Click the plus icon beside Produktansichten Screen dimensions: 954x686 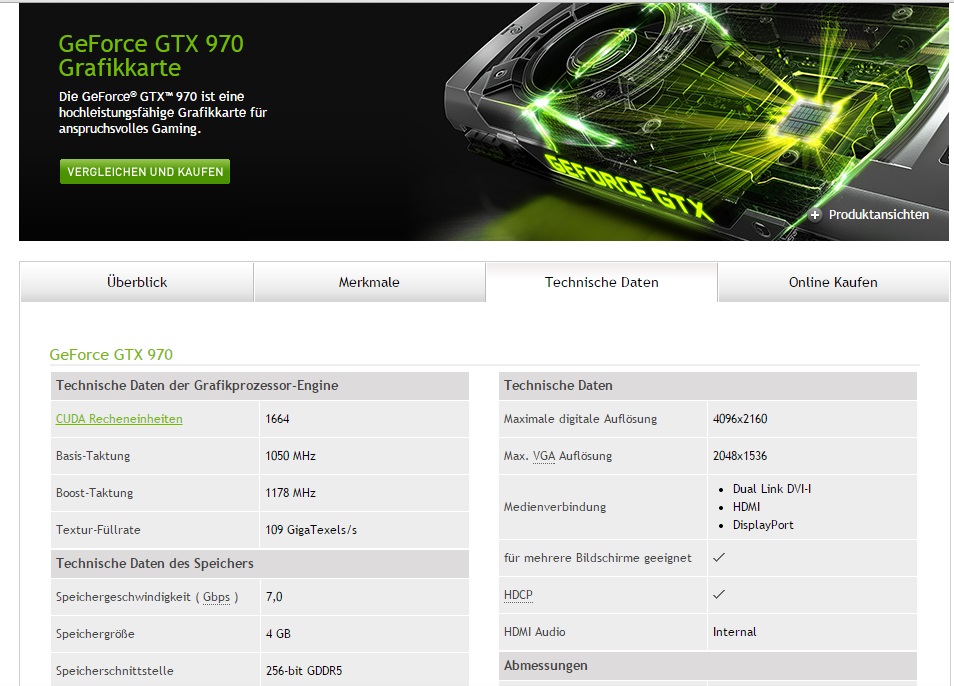[815, 215]
